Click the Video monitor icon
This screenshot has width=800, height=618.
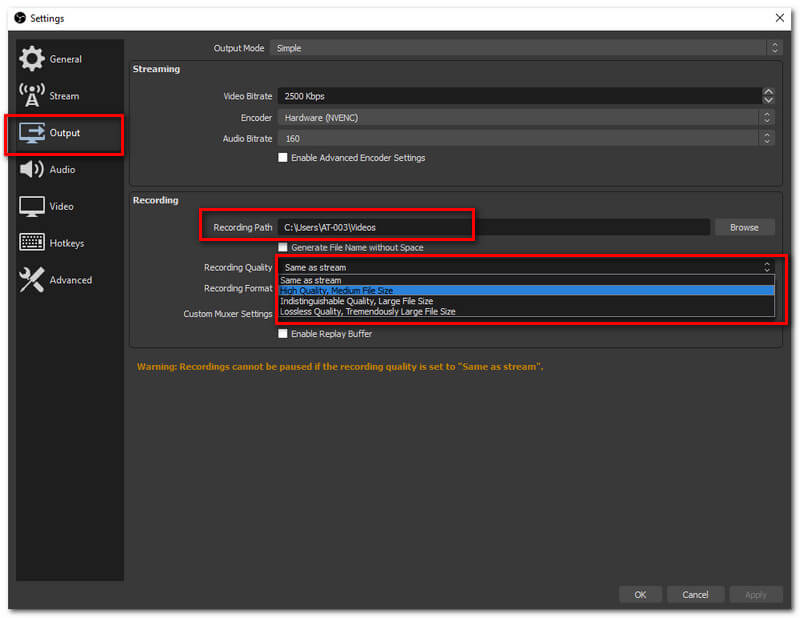32,207
